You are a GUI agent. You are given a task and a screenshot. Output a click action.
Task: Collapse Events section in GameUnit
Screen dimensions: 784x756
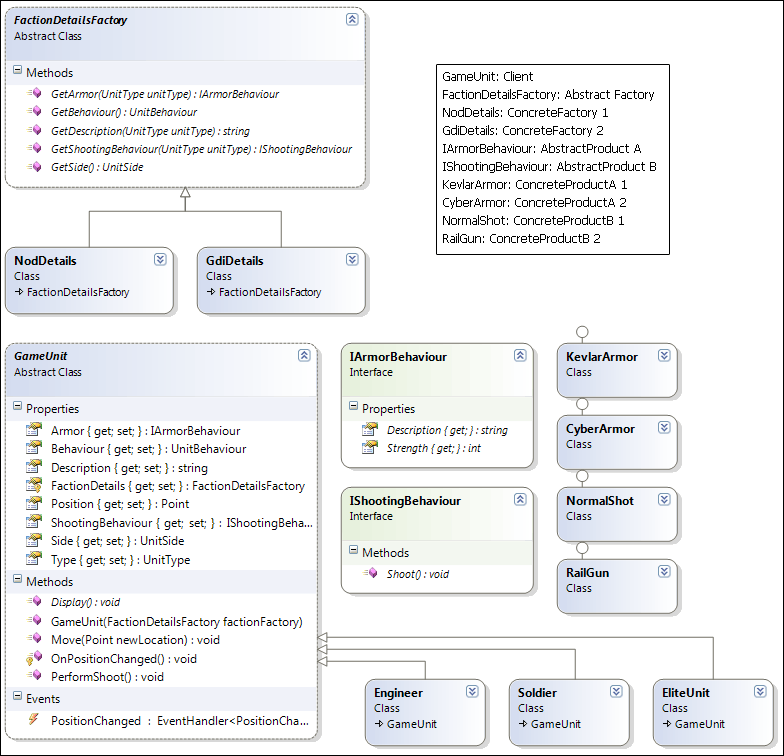18,696
